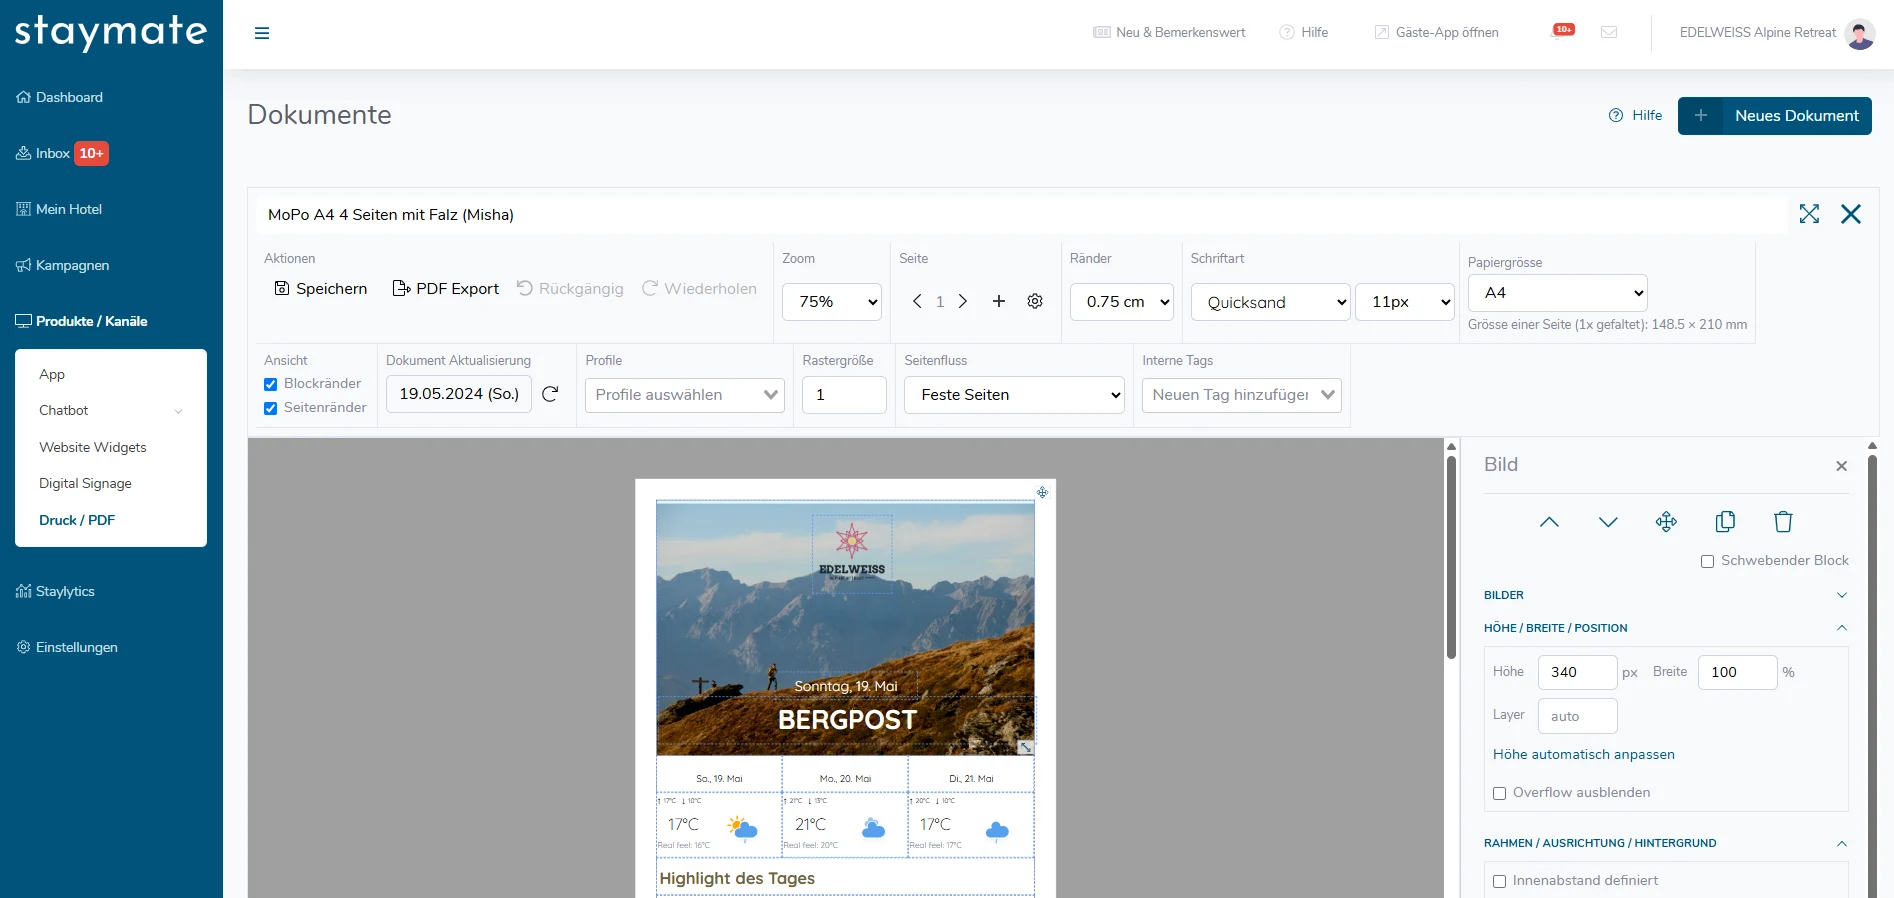
Task: Expand editor to fullscreen icon
Action: click(x=1809, y=214)
